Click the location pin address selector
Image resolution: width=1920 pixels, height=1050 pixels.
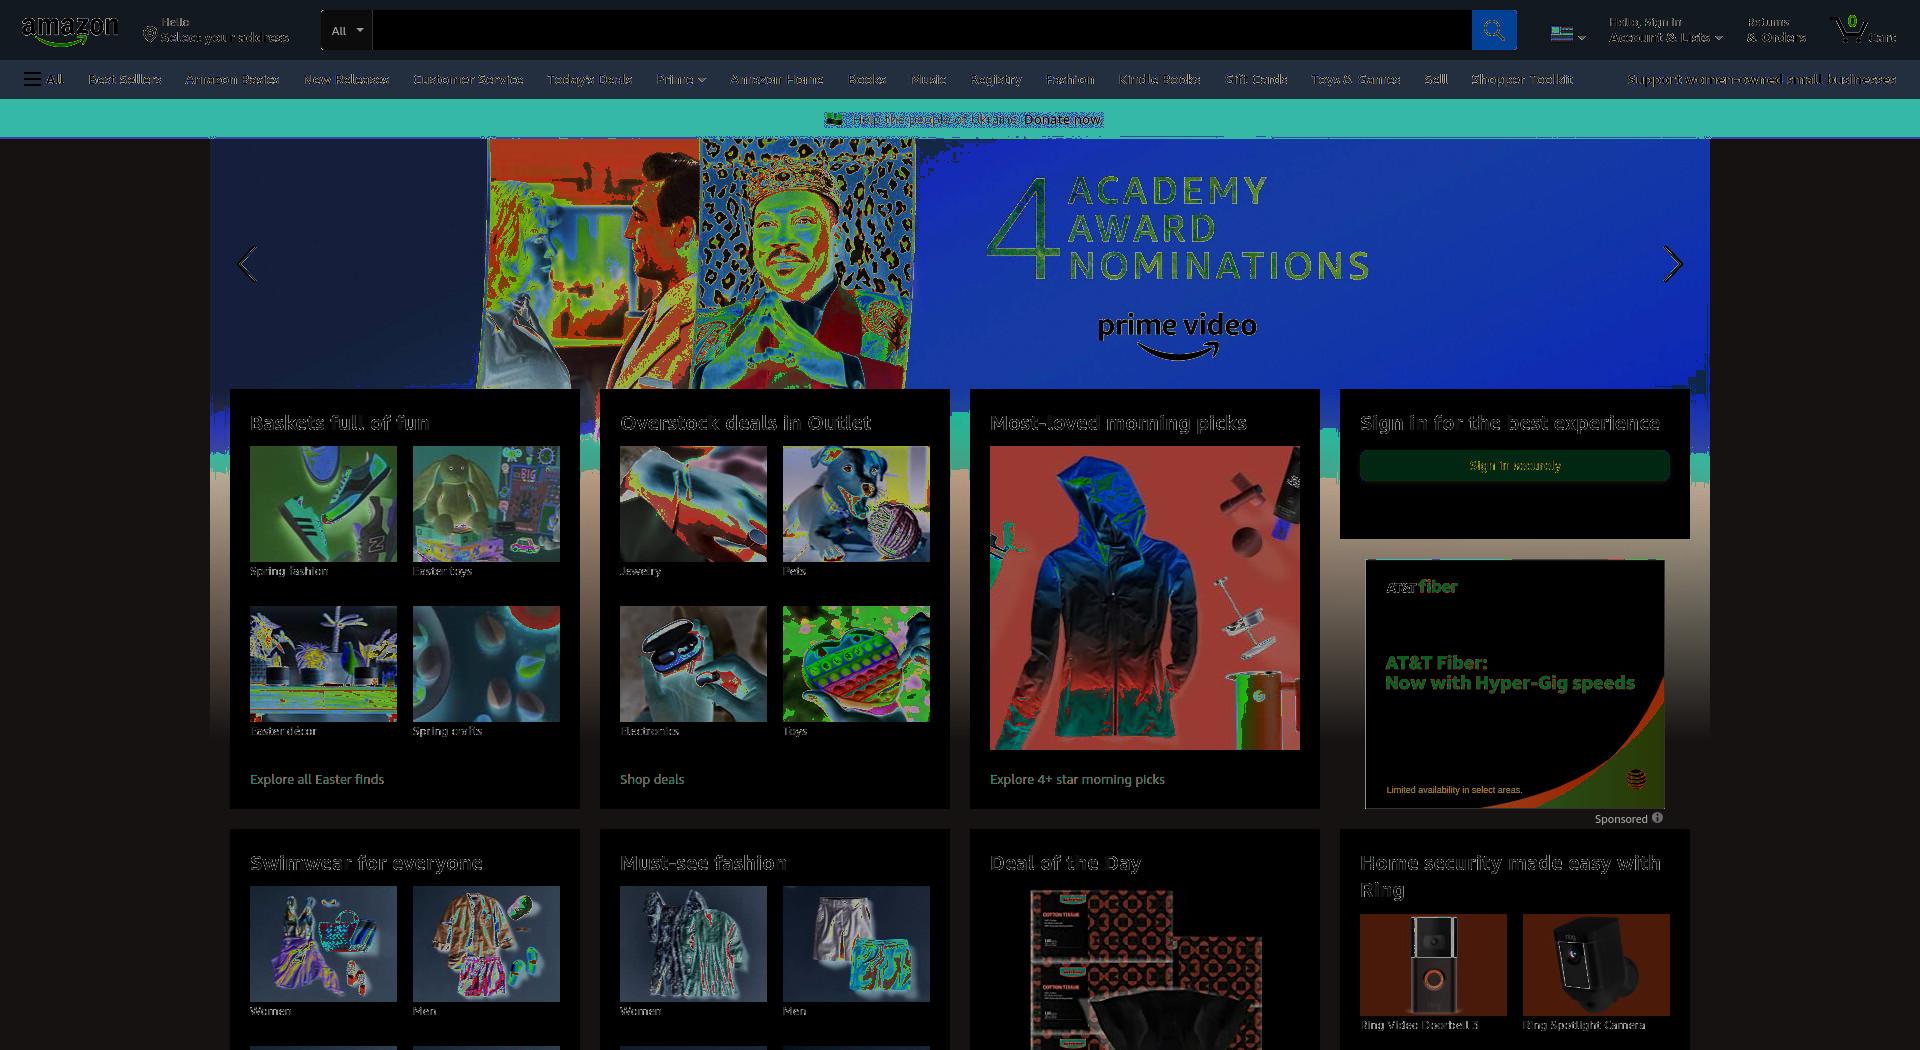pos(216,30)
